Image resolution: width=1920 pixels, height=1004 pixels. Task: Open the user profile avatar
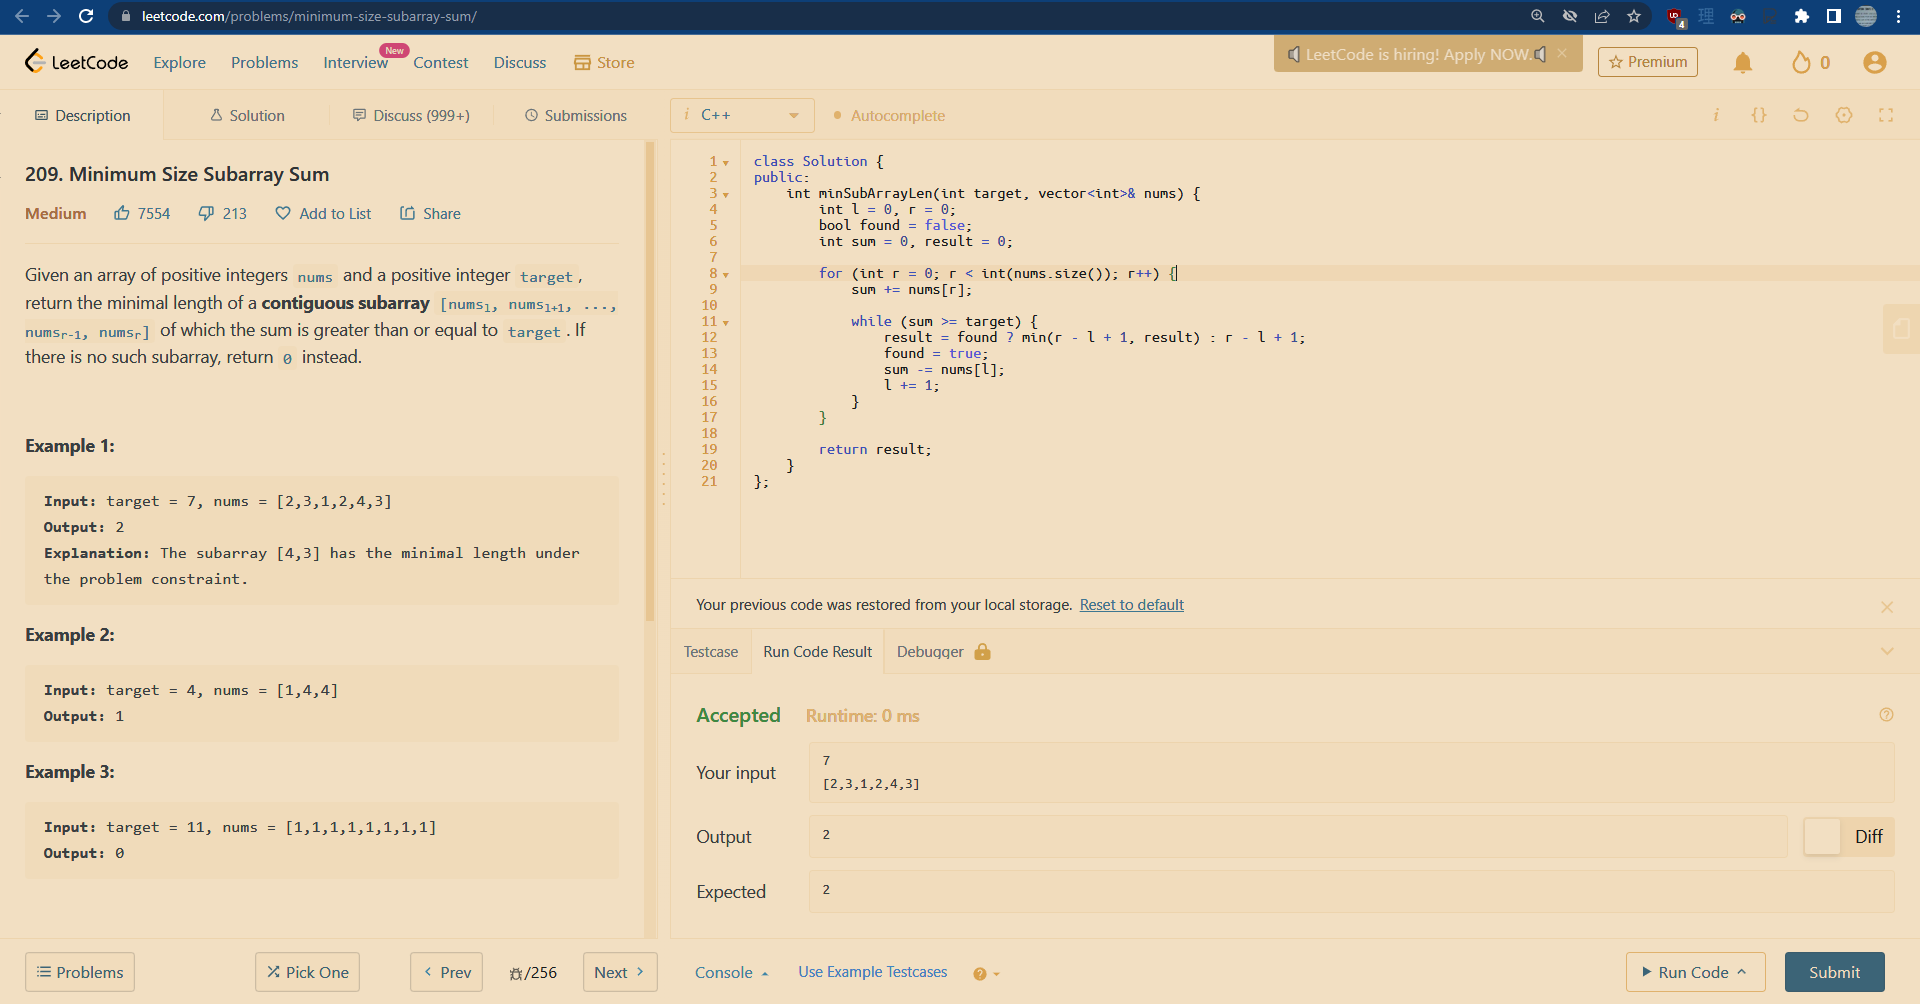pyautogui.click(x=1874, y=63)
